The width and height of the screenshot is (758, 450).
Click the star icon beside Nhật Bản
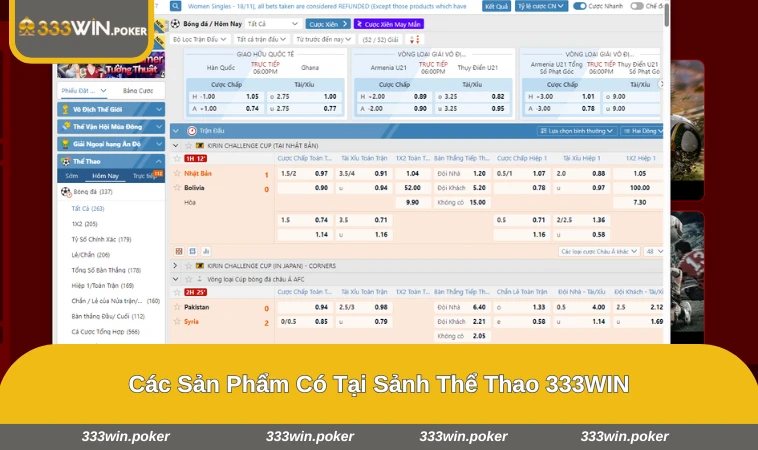[176, 173]
